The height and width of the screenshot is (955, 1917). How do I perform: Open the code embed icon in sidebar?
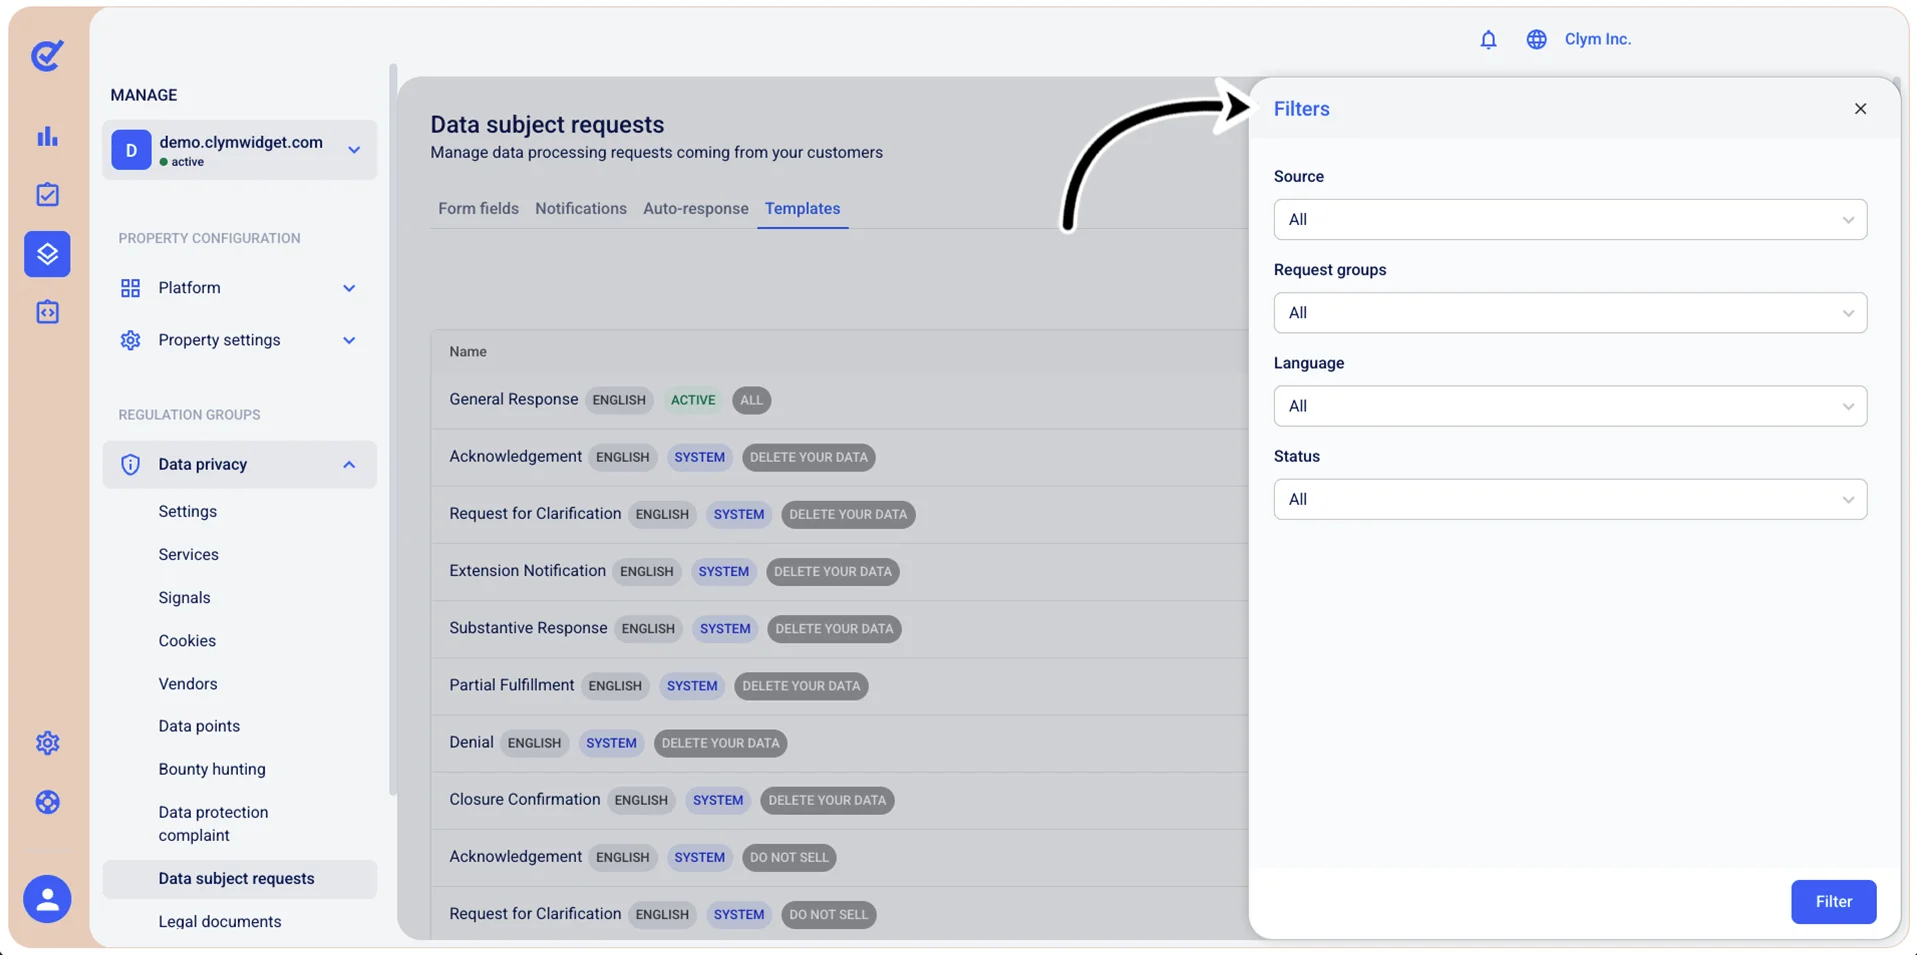click(47, 312)
